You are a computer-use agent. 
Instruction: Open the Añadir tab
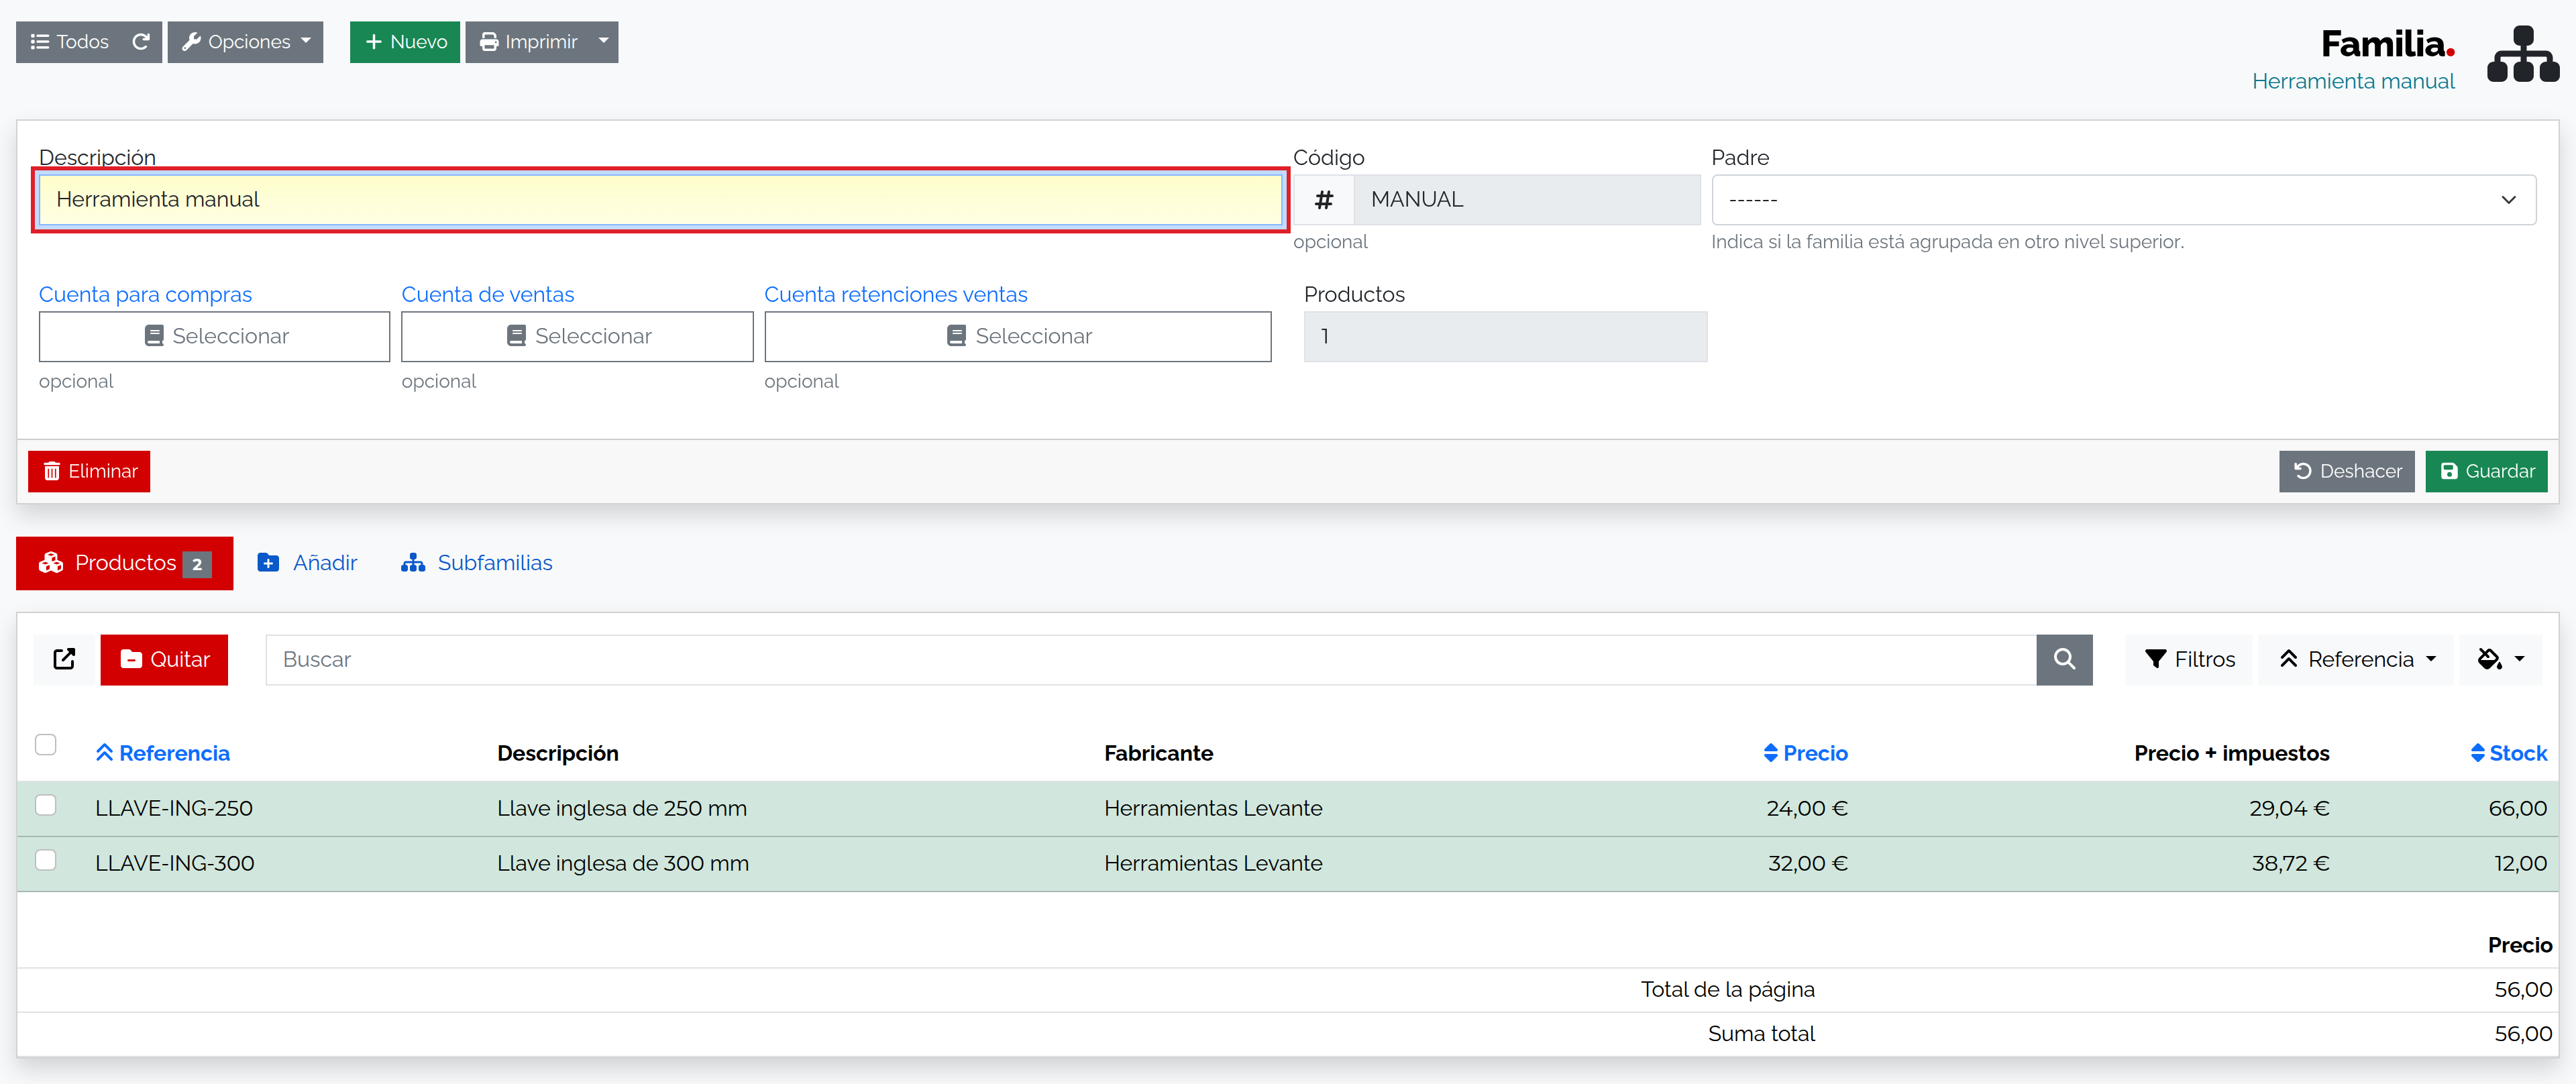307,563
